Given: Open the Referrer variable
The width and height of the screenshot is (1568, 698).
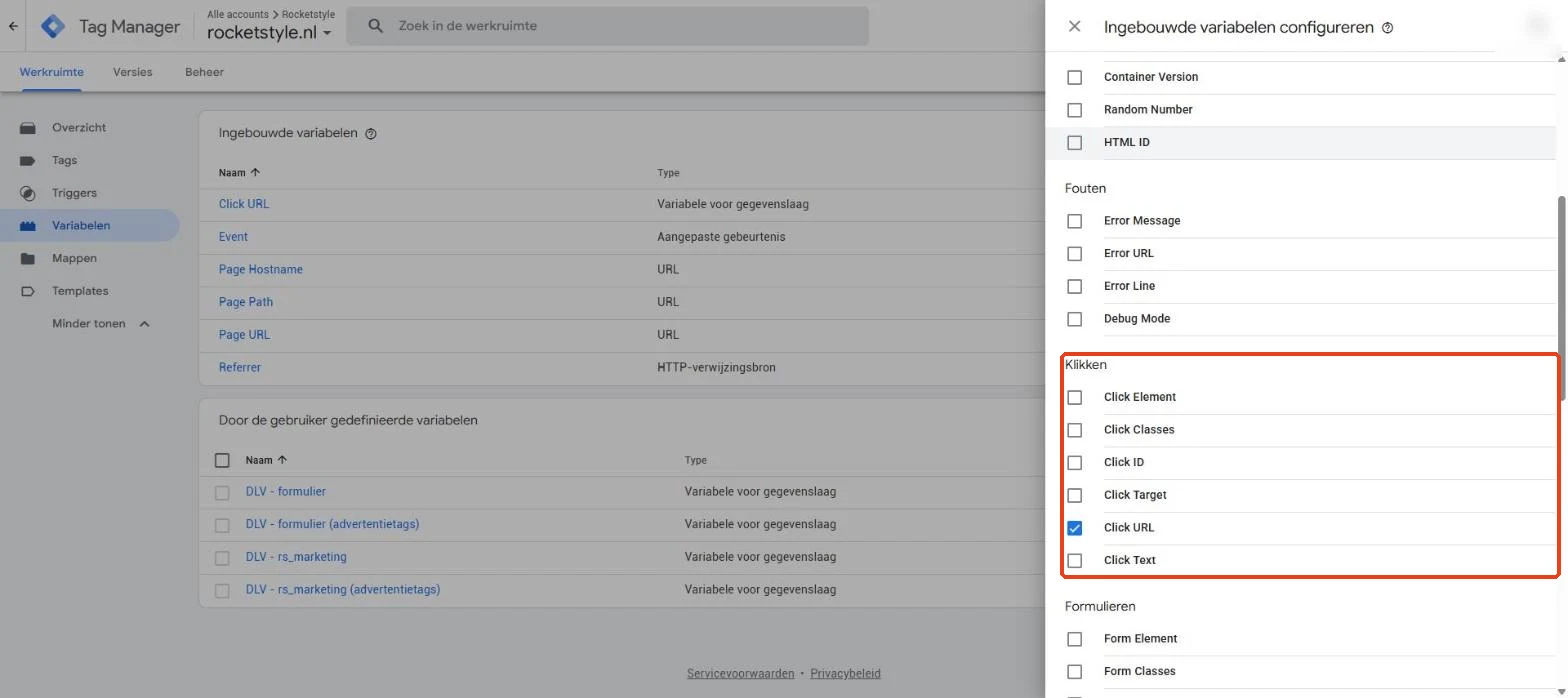Looking at the screenshot, I should [x=240, y=368].
